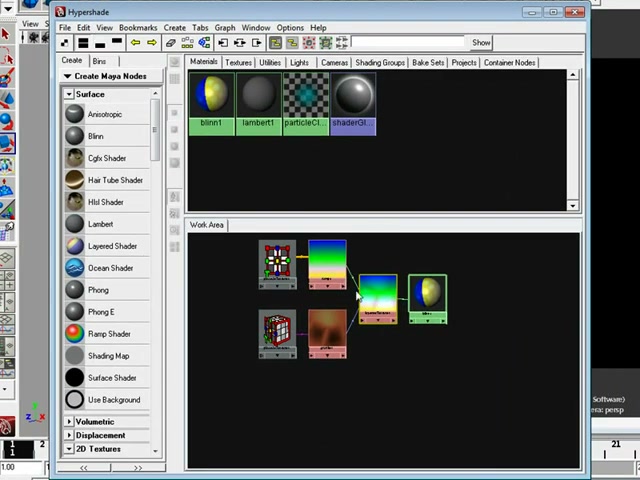Create a Use Background material
Viewport: 640px width, 480px height.
coord(107,400)
